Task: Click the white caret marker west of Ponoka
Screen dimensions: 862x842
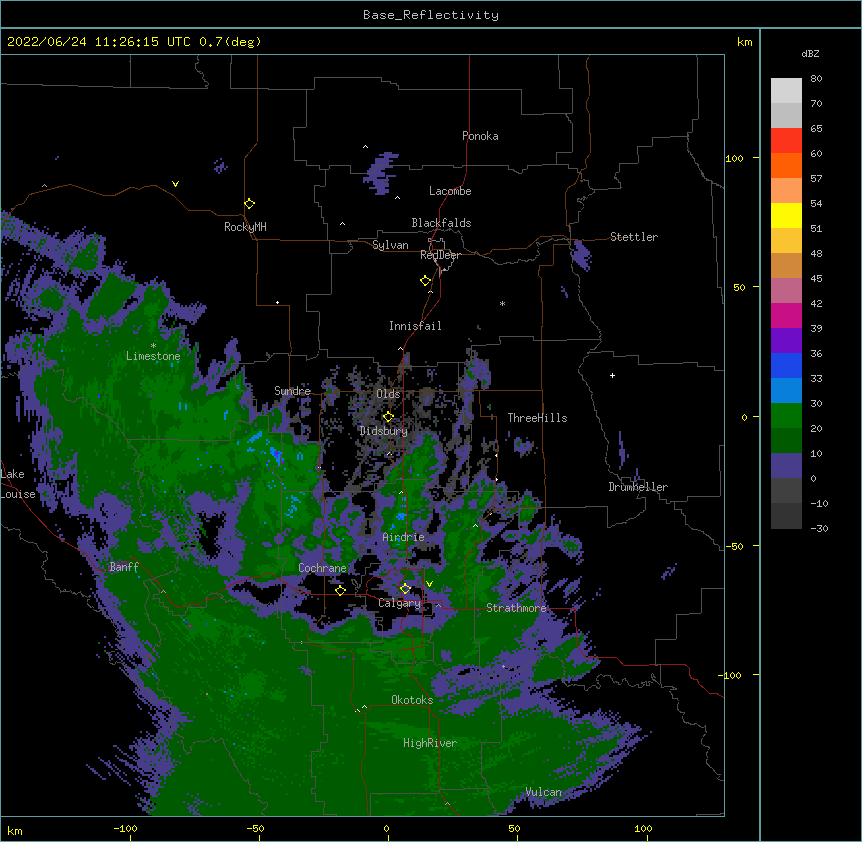Action: (366, 147)
